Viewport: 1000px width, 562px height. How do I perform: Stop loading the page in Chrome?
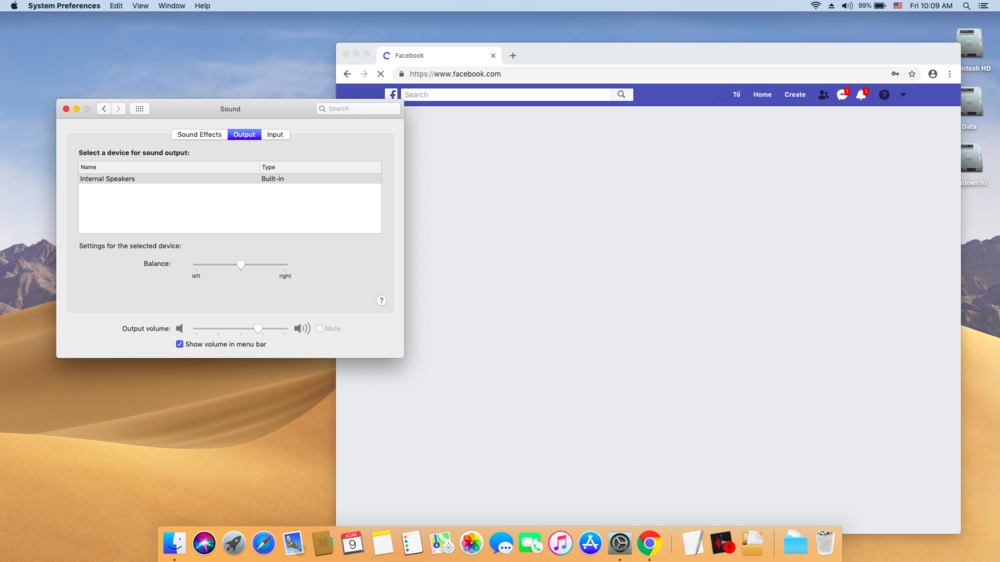click(380, 74)
